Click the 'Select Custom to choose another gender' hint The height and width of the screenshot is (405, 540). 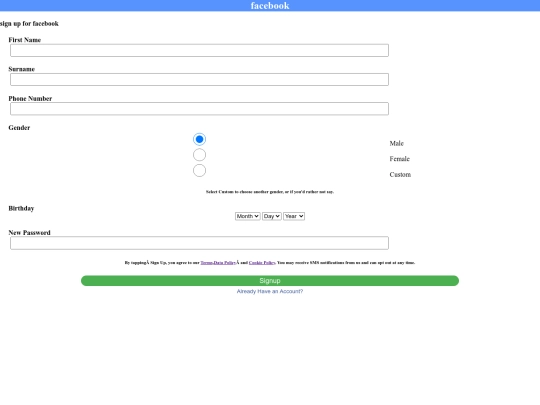click(270, 192)
